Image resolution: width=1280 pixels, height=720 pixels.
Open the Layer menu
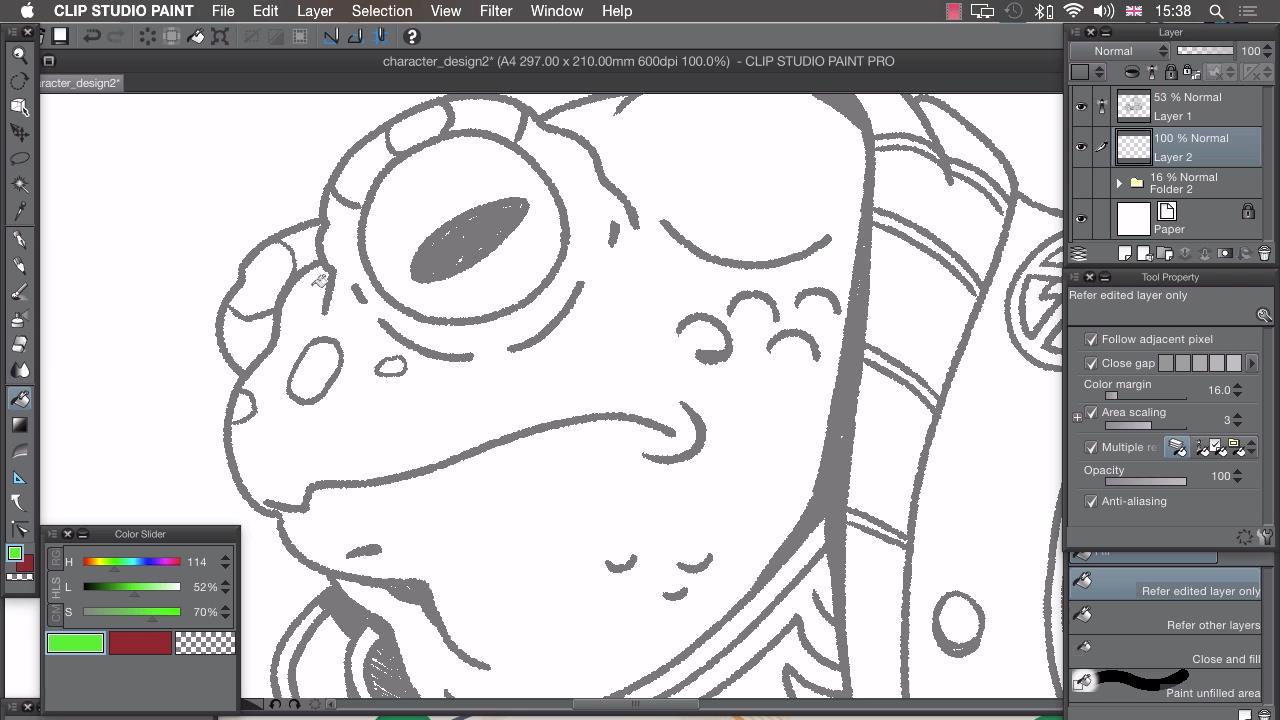(314, 11)
